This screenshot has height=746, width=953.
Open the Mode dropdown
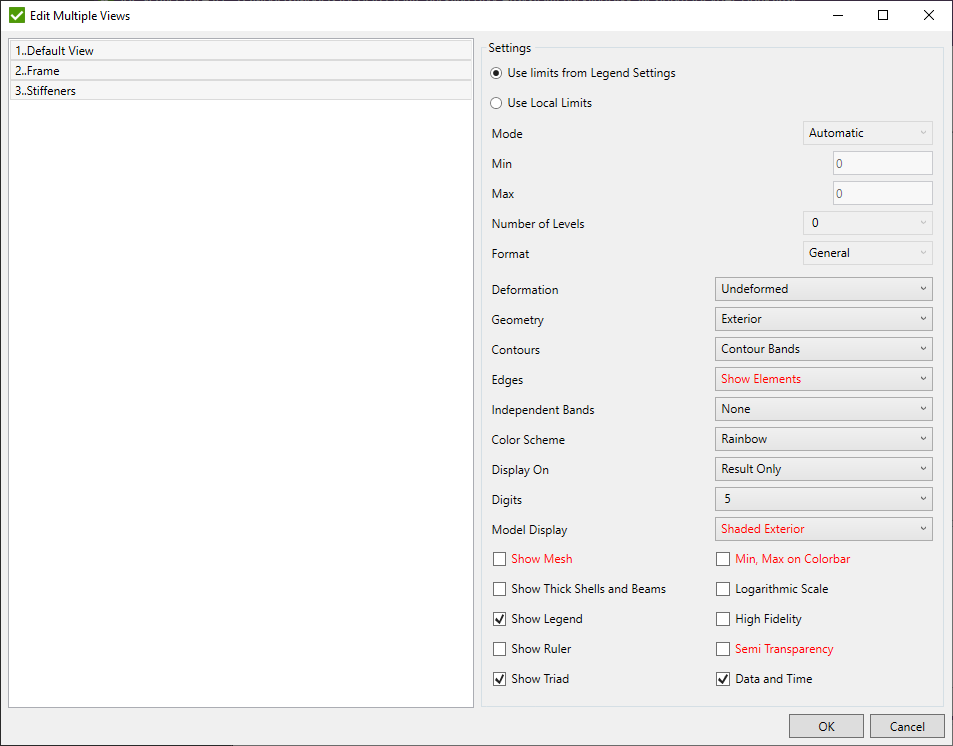[866, 132]
